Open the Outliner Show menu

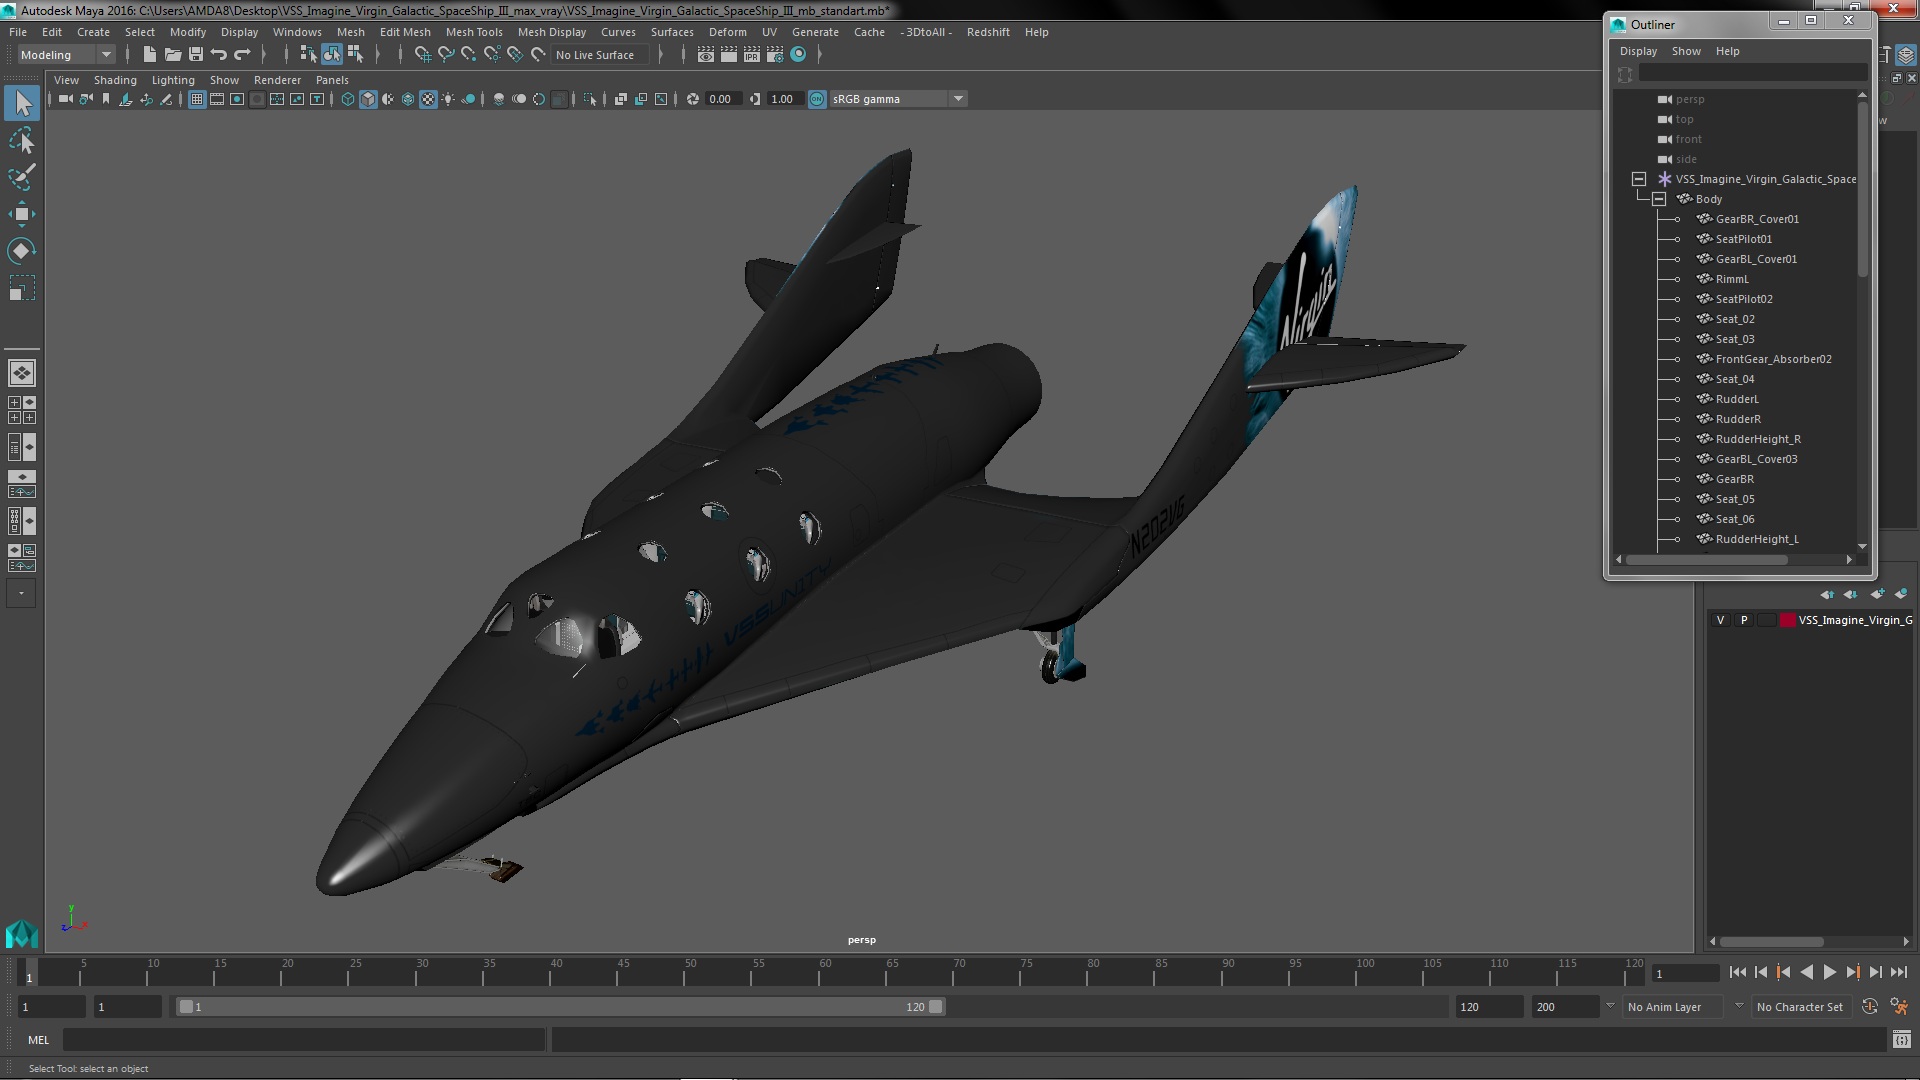point(1686,51)
